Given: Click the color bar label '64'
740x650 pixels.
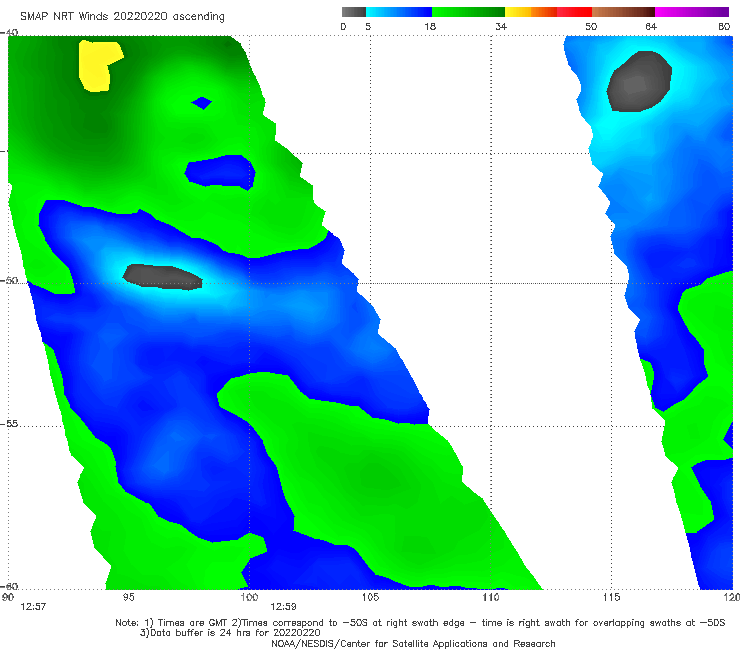Looking at the screenshot, I should 651,26.
